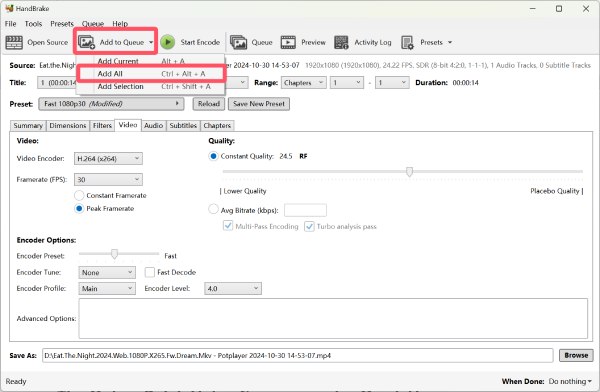
Task: Click the Browse button
Action: (x=576, y=355)
